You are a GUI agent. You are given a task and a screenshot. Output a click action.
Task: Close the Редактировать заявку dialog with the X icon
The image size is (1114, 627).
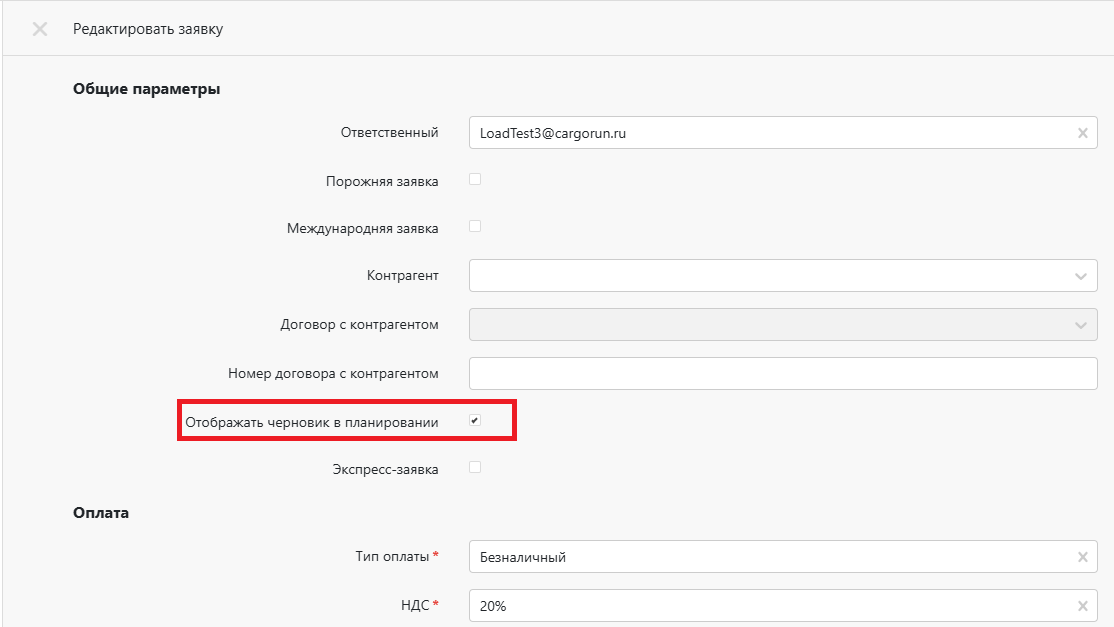[x=40, y=29]
